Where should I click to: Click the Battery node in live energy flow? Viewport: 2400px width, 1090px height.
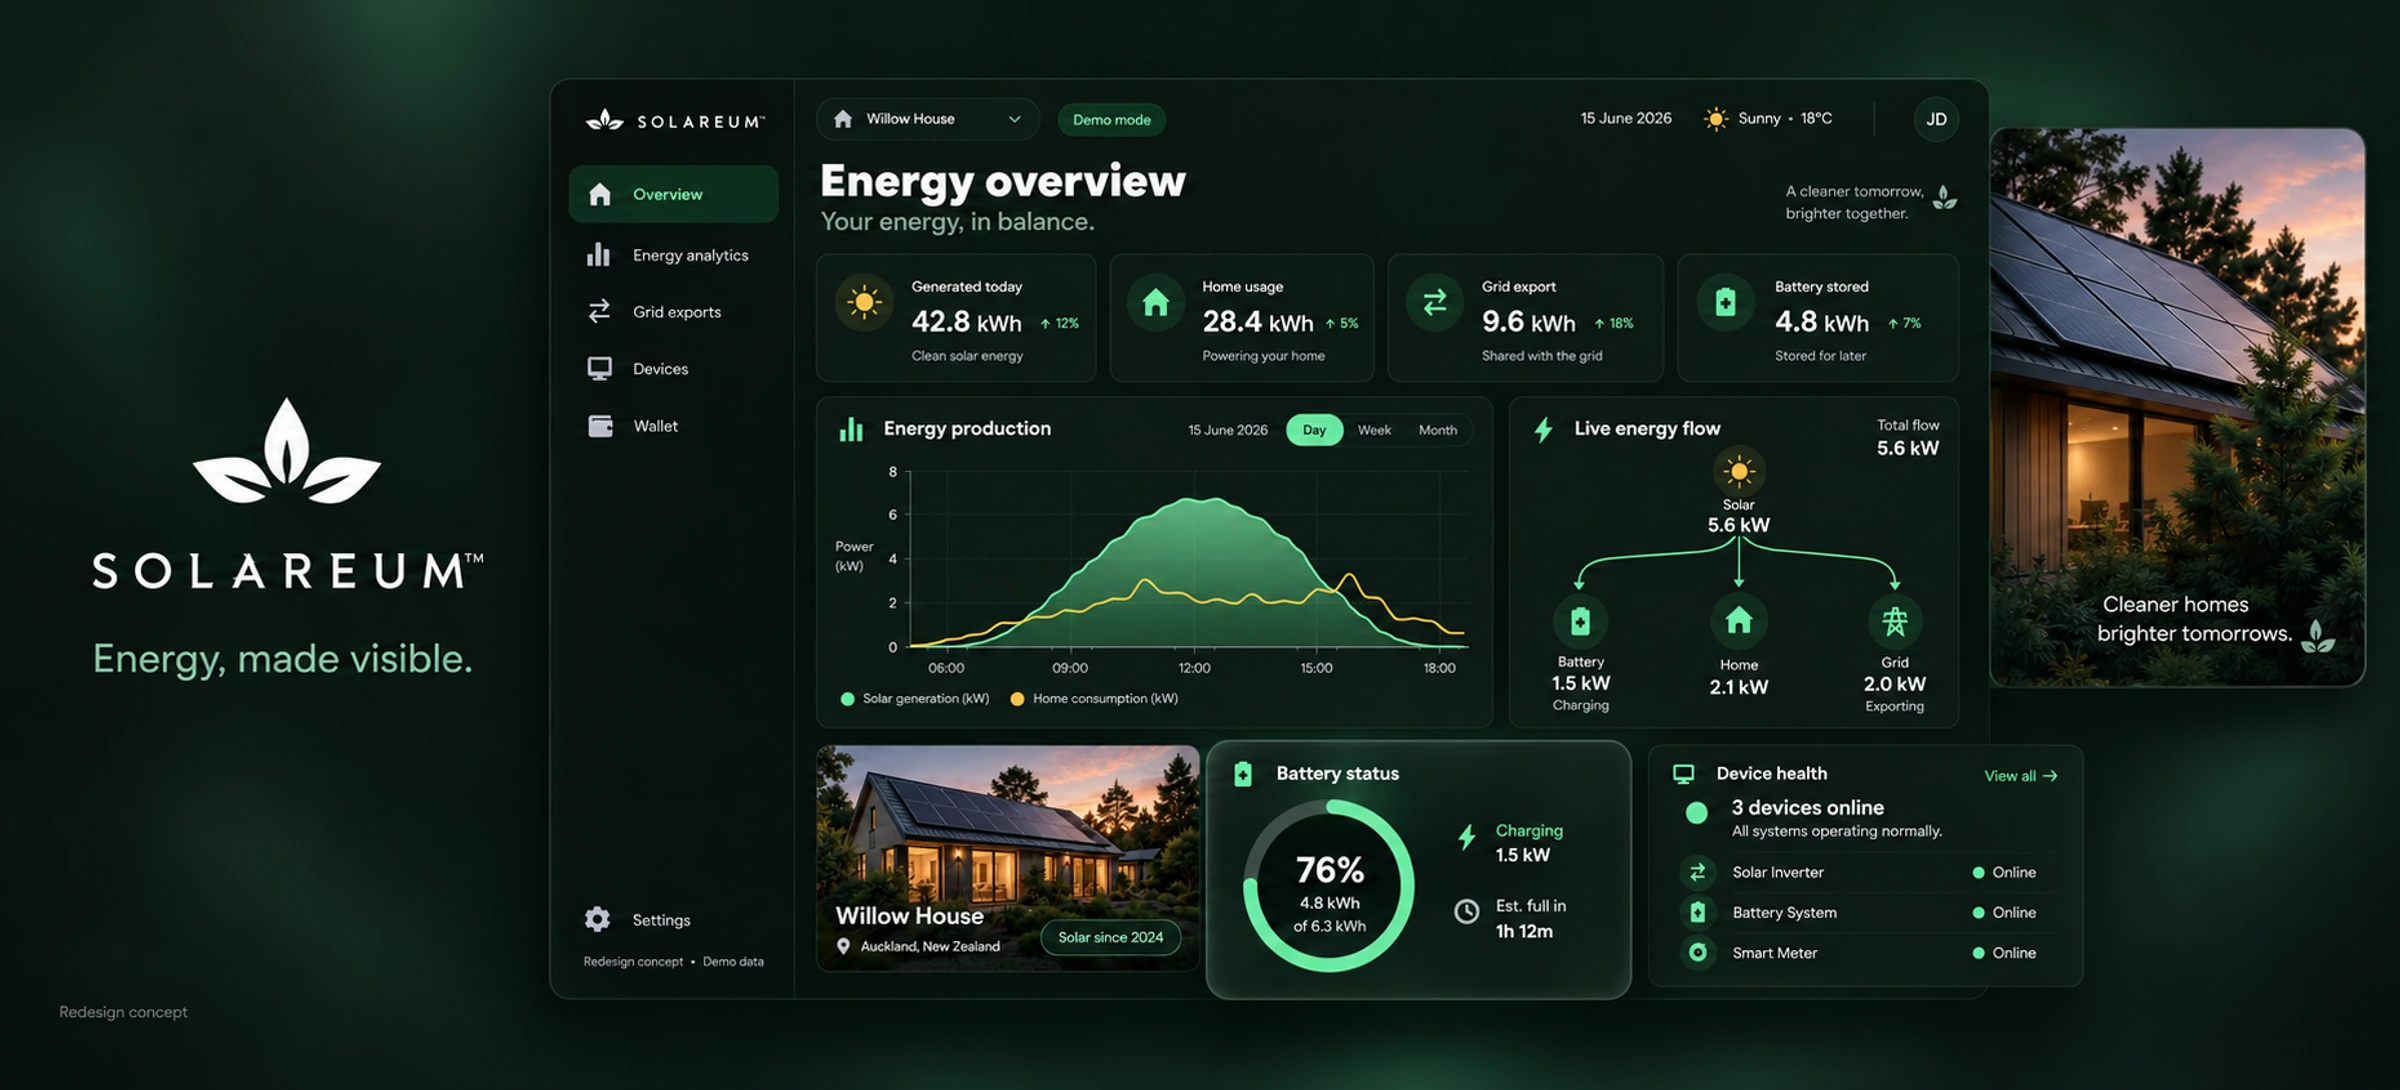point(1580,621)
